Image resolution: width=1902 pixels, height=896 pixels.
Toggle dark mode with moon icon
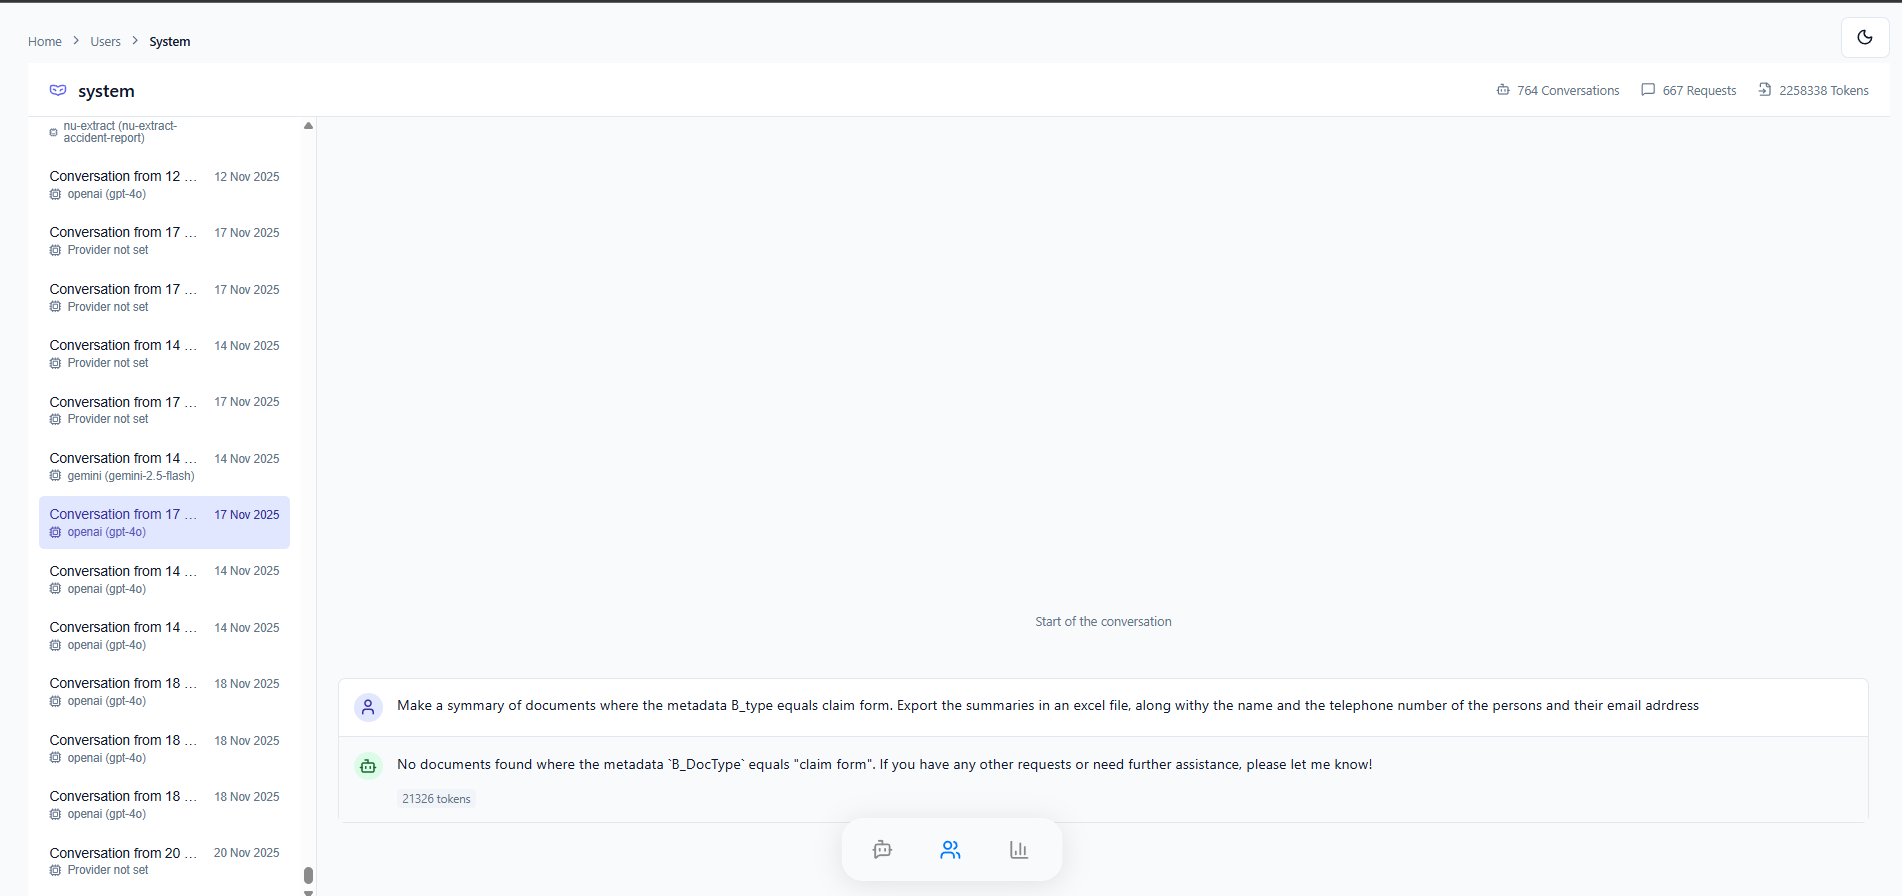1864,38
